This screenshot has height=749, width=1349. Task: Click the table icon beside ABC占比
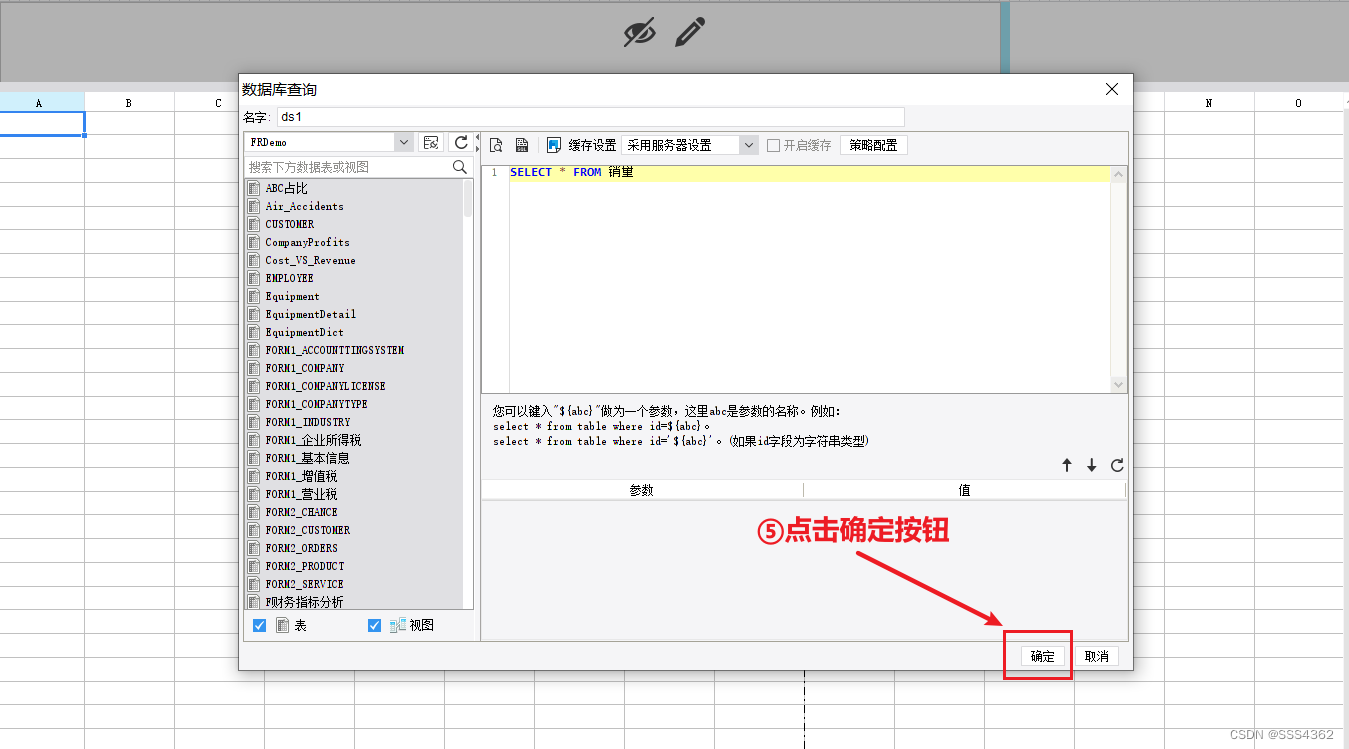254,188
